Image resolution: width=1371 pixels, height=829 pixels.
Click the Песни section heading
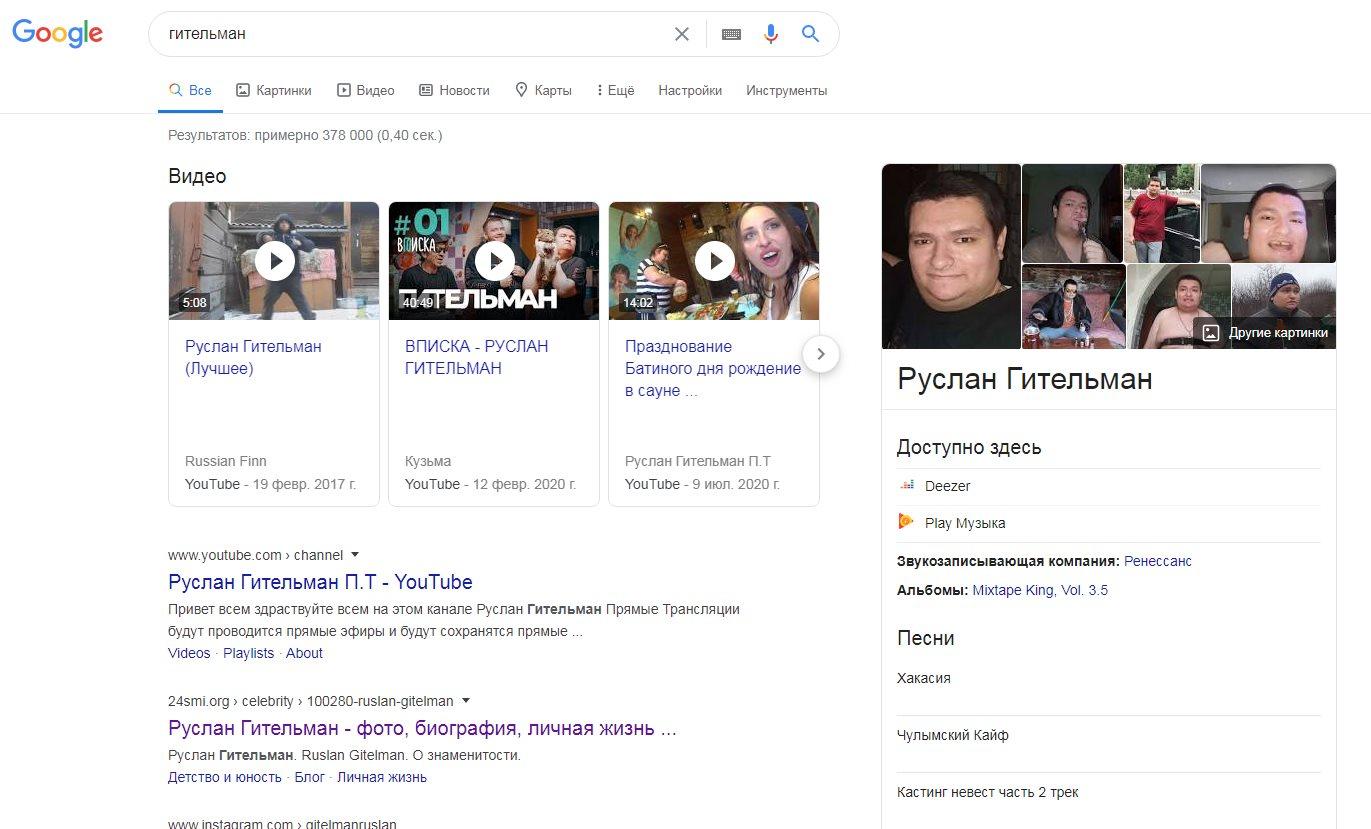(926, 638)
